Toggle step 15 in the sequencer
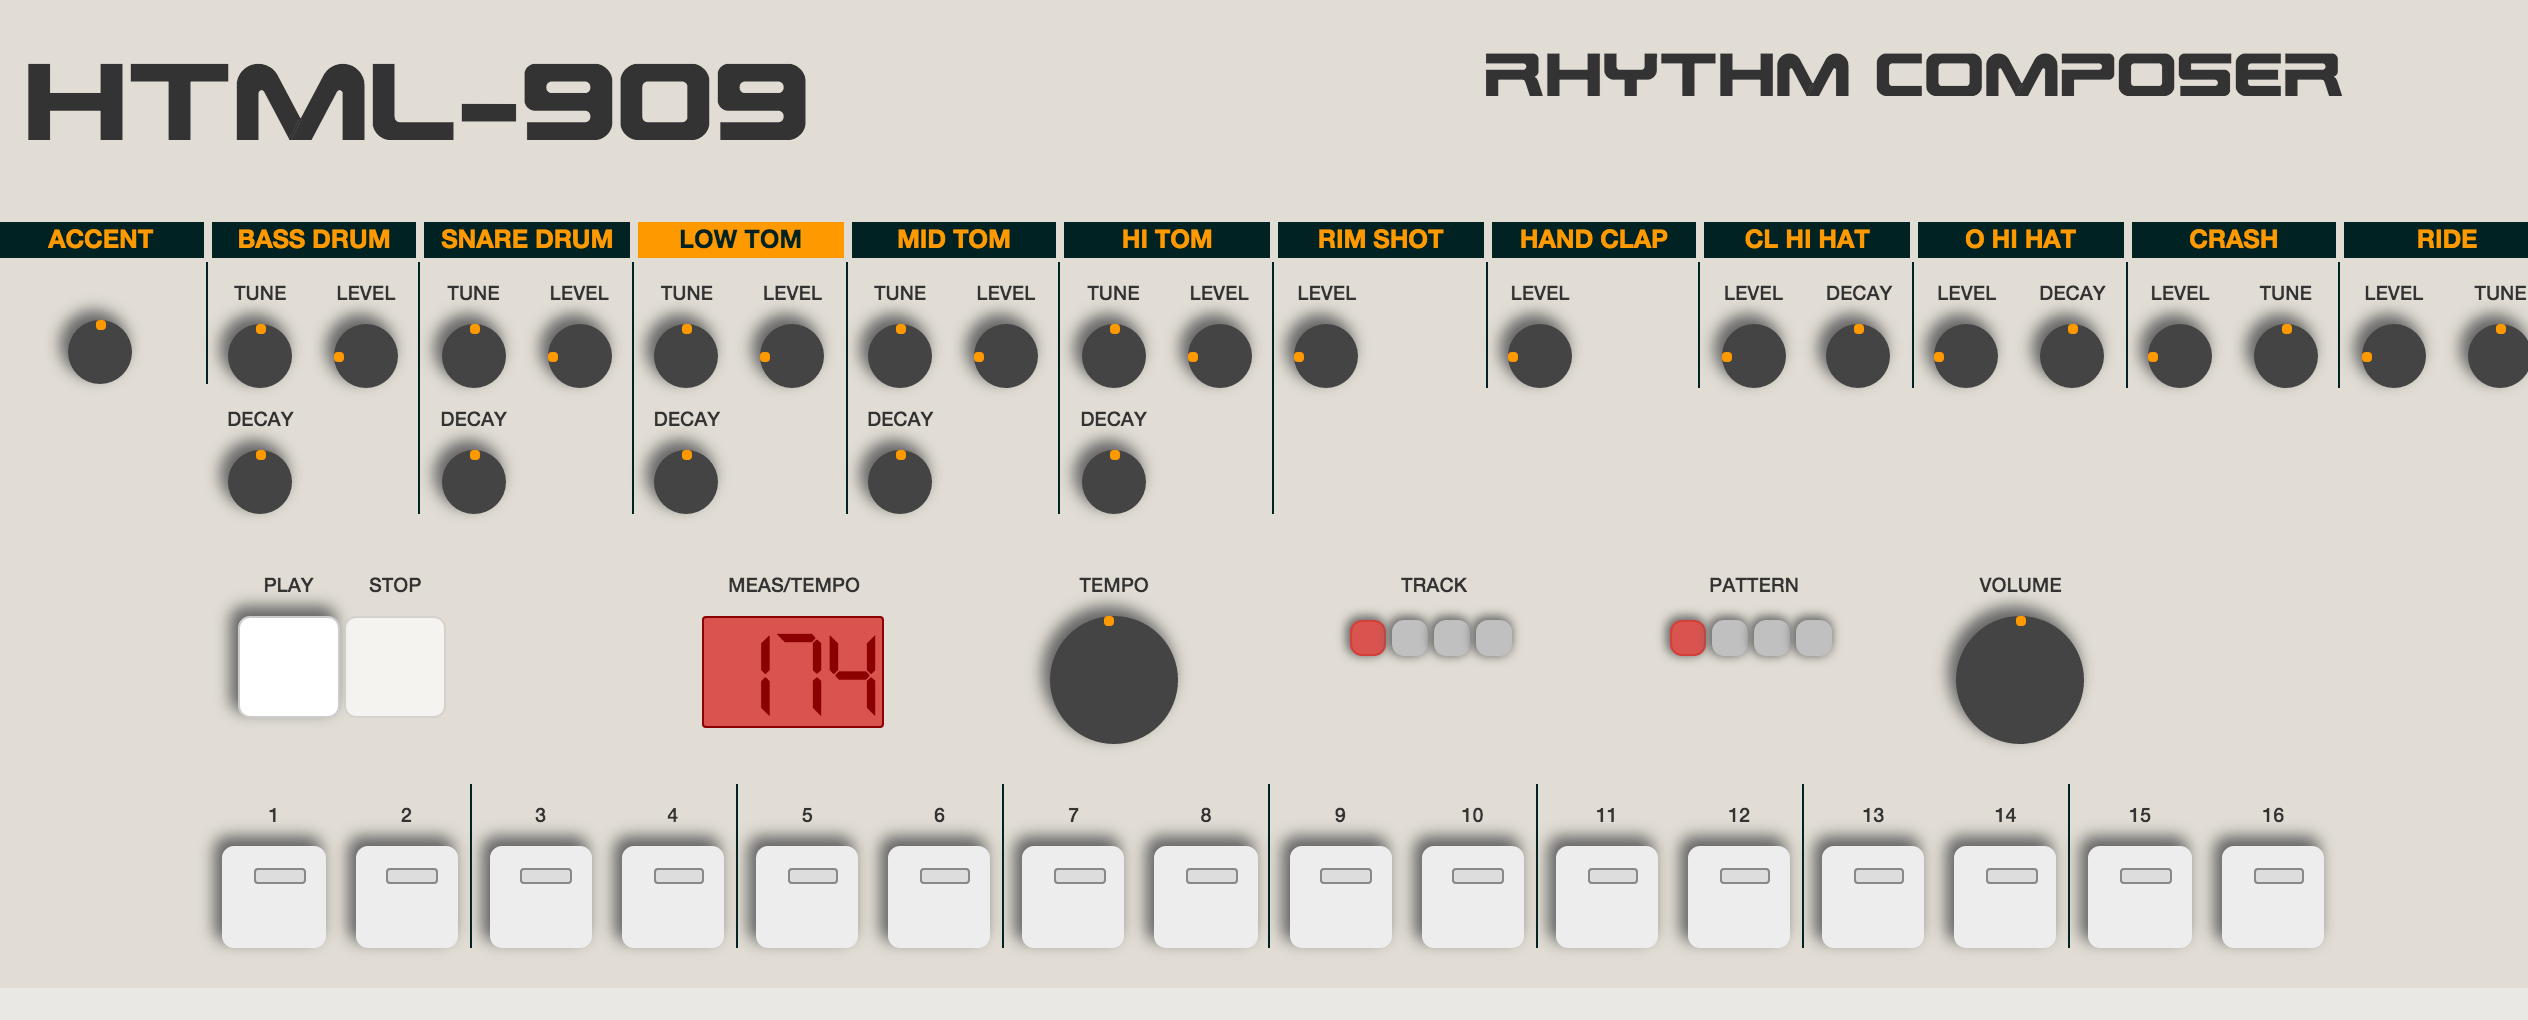Viewport: 2528px width, 1020px height. tap(2140, 897)
